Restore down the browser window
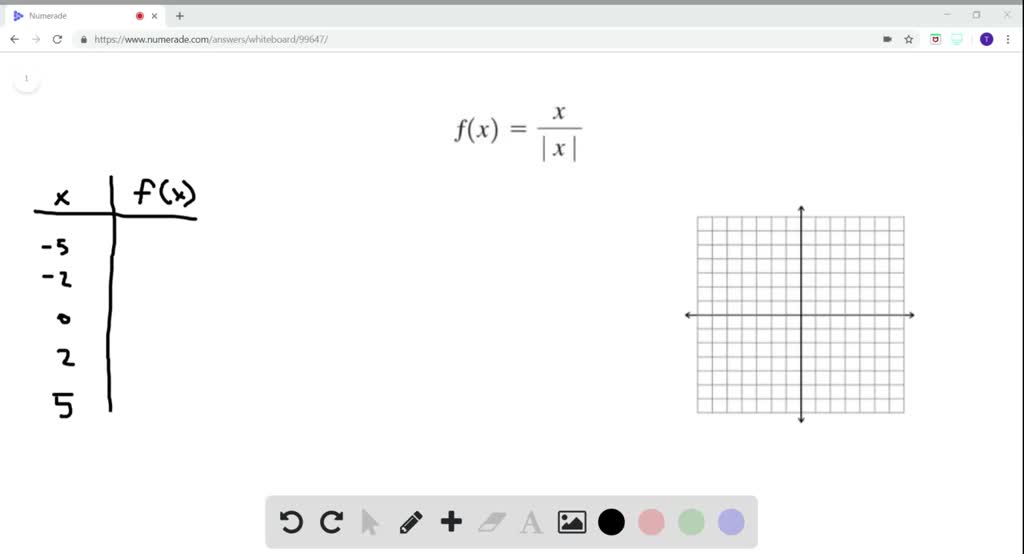 [x=976, y=15]
